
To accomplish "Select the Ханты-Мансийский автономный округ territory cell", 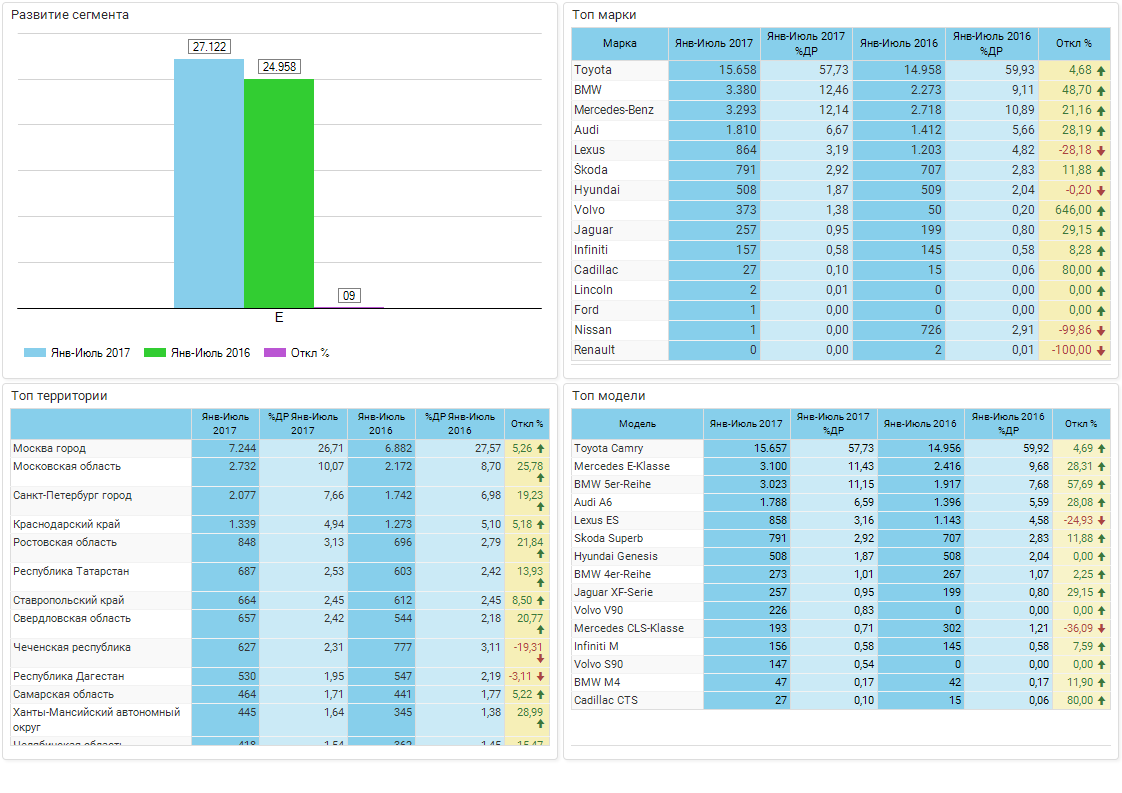I will (101, 720).
